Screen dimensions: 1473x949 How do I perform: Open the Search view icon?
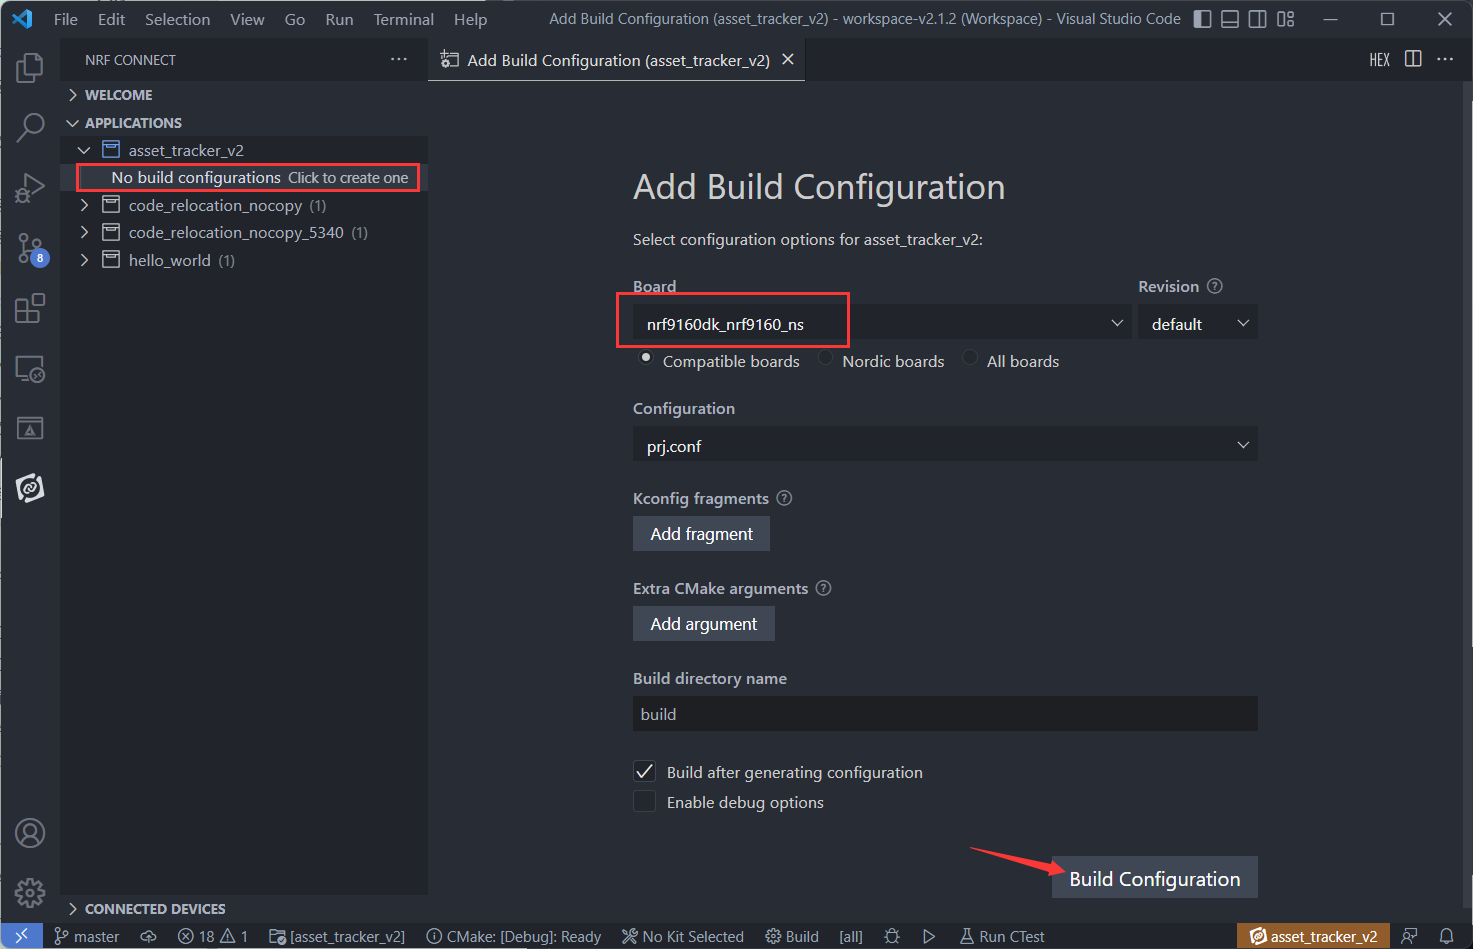[30, 127]
